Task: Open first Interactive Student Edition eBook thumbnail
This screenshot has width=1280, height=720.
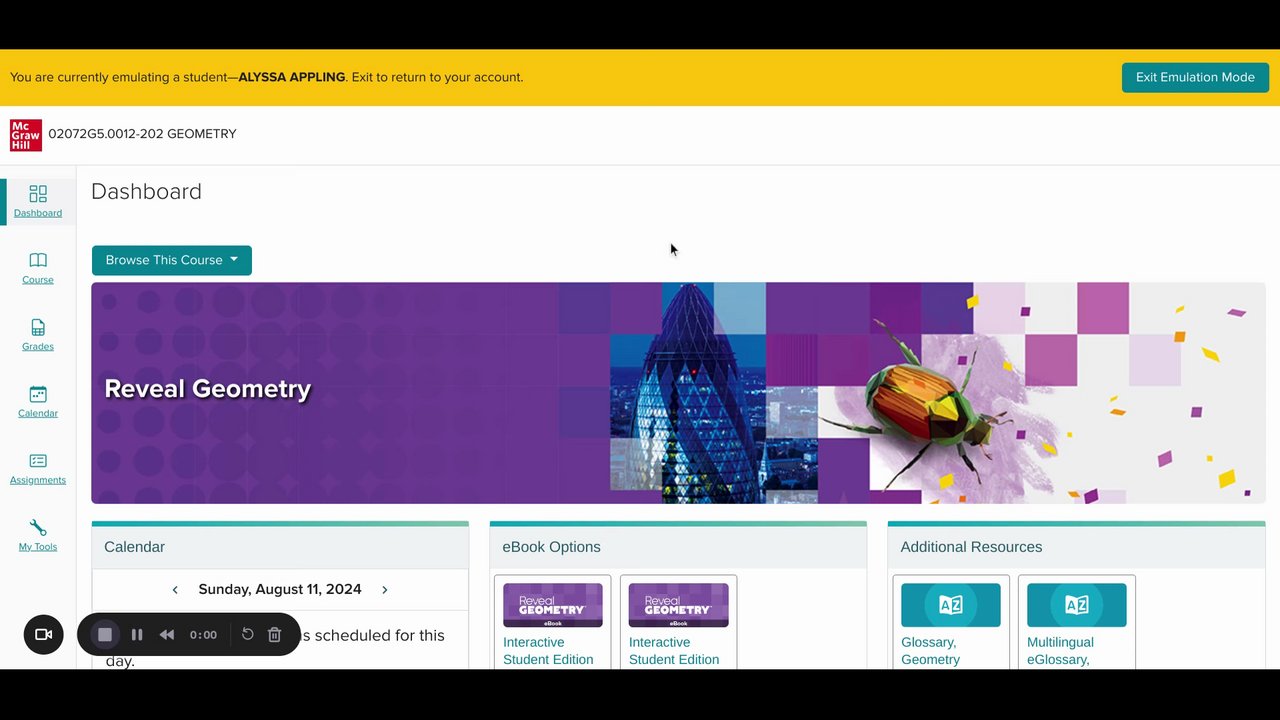Action: [553, 605]
